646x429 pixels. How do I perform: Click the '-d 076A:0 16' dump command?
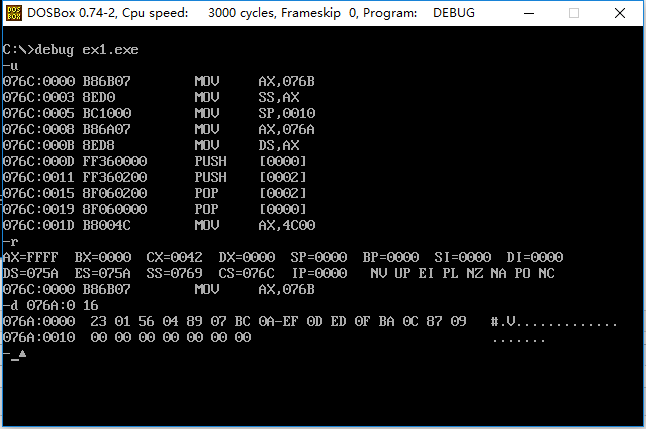coord(50,306)
